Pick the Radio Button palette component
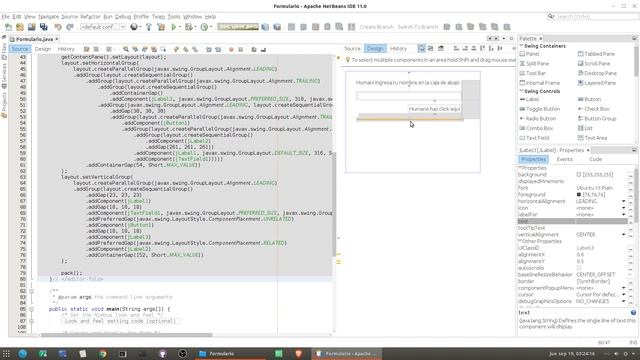The image size is (640, 360). pyautogui.click(x=538, y=118)
